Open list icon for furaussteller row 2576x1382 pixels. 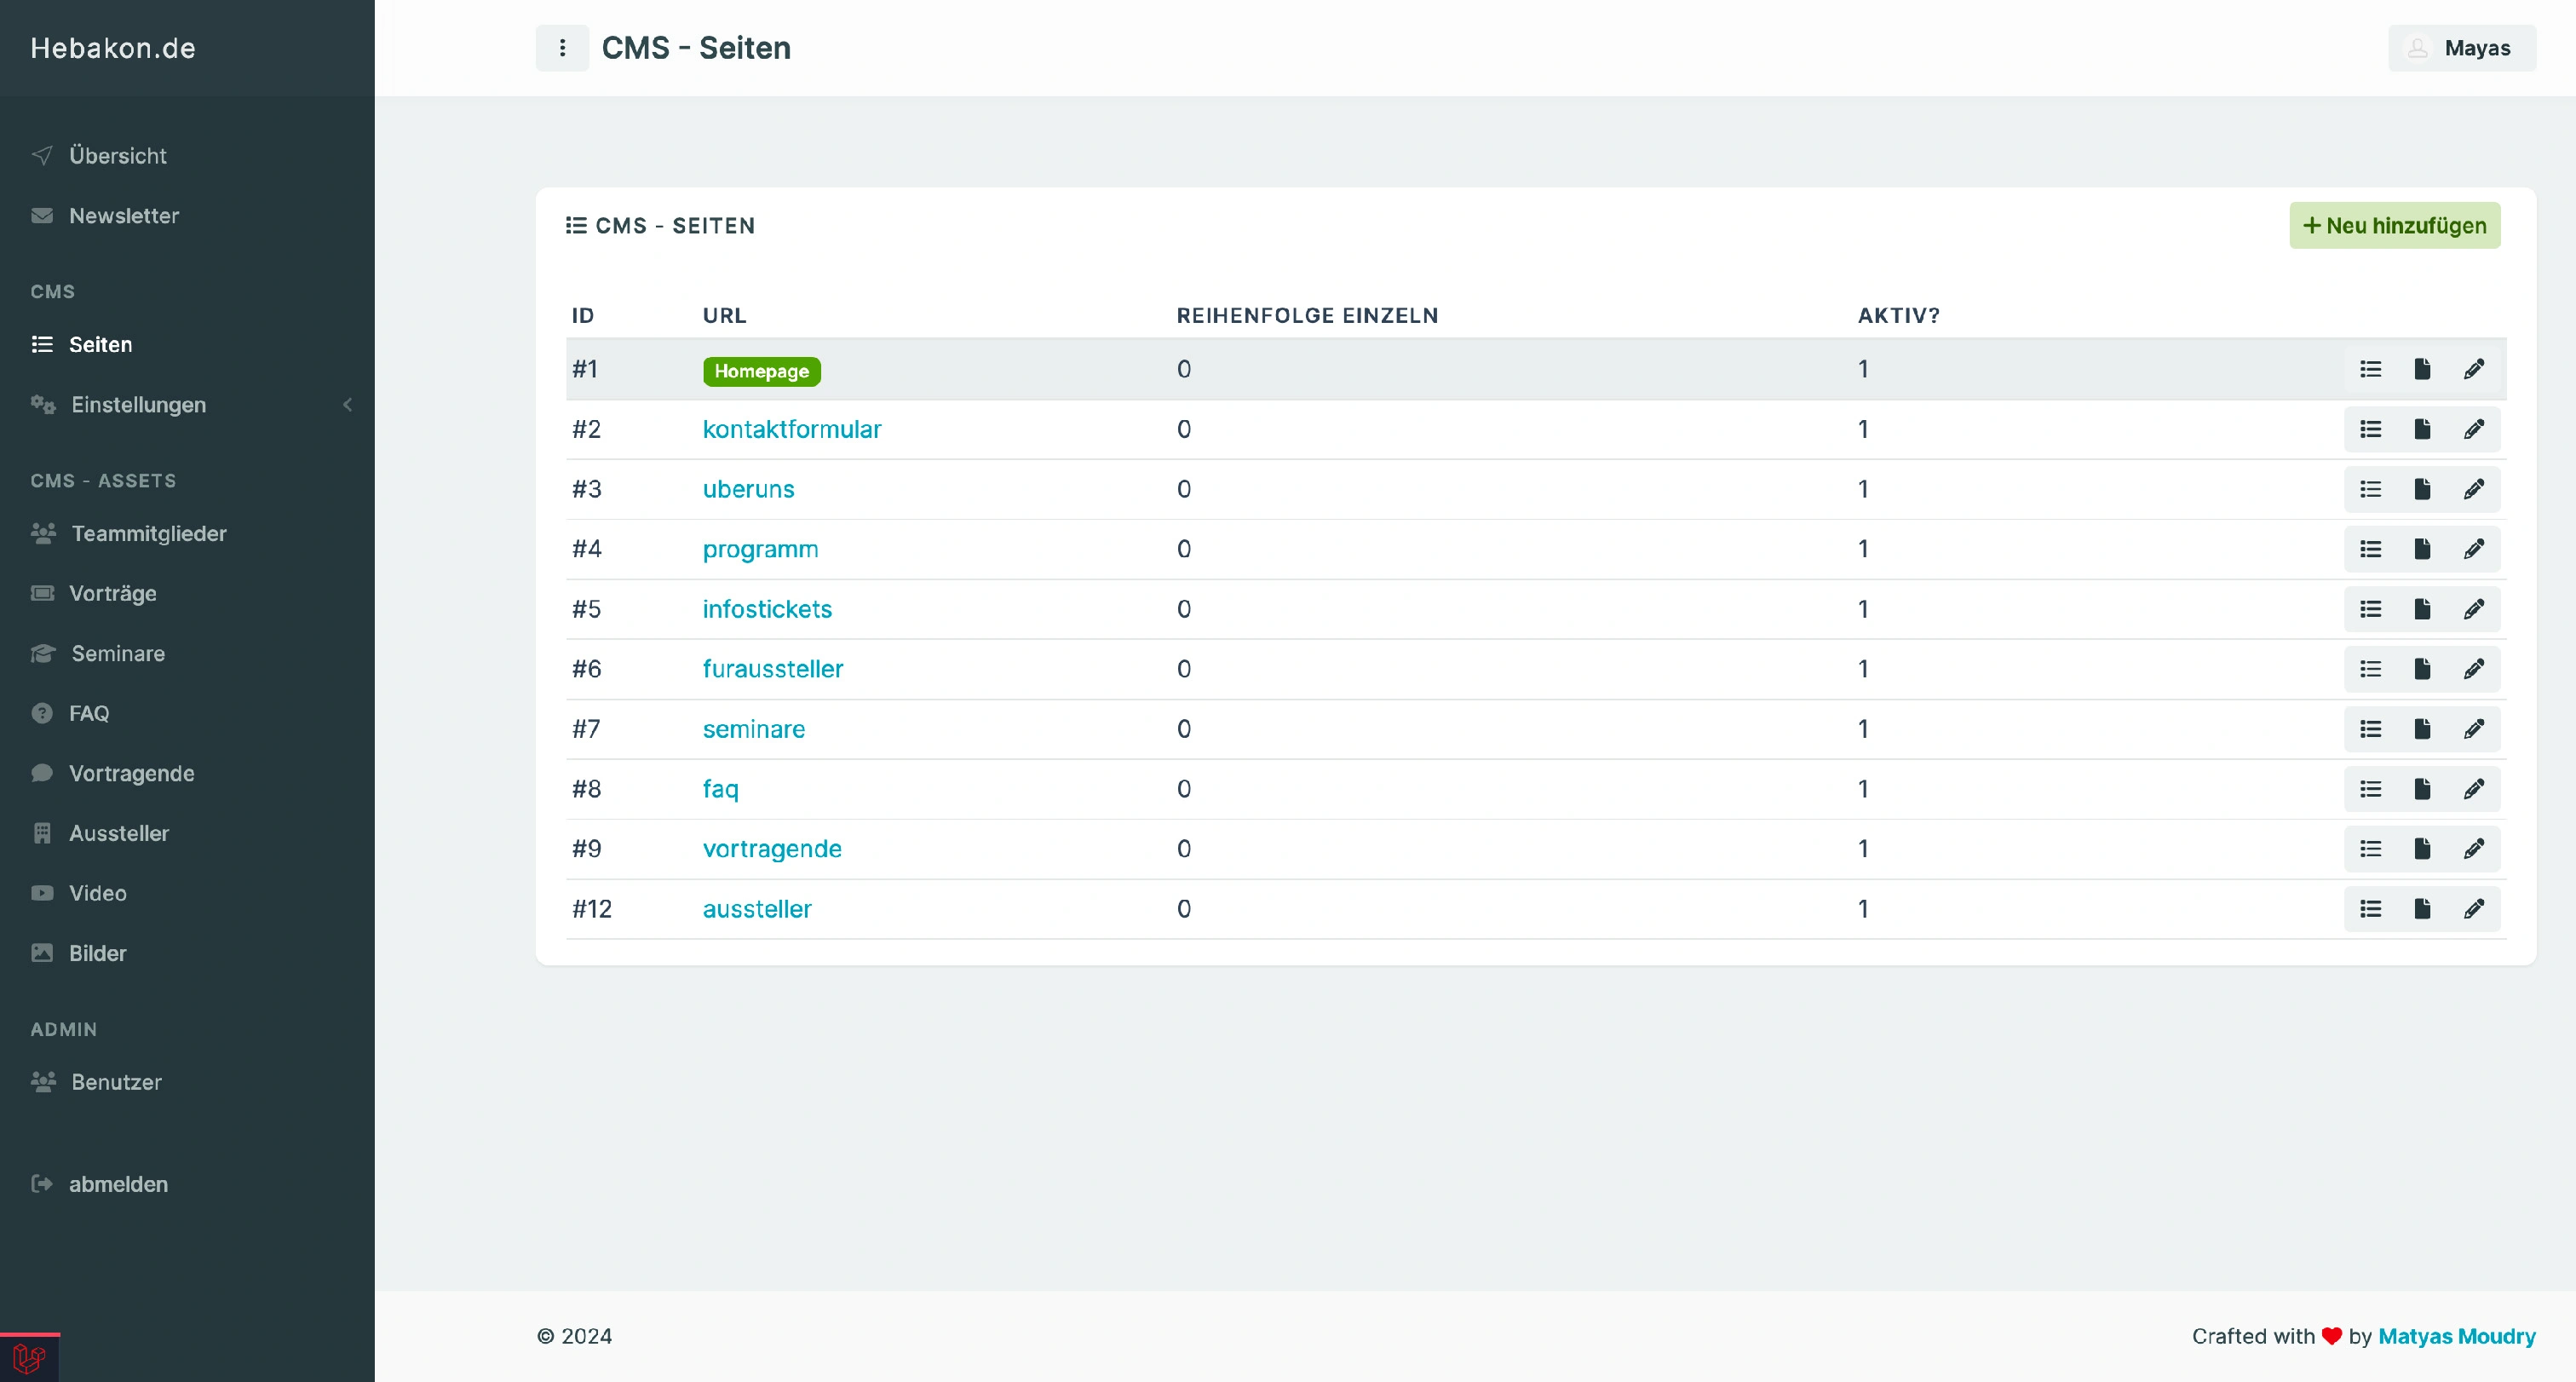coord(2370,669)
